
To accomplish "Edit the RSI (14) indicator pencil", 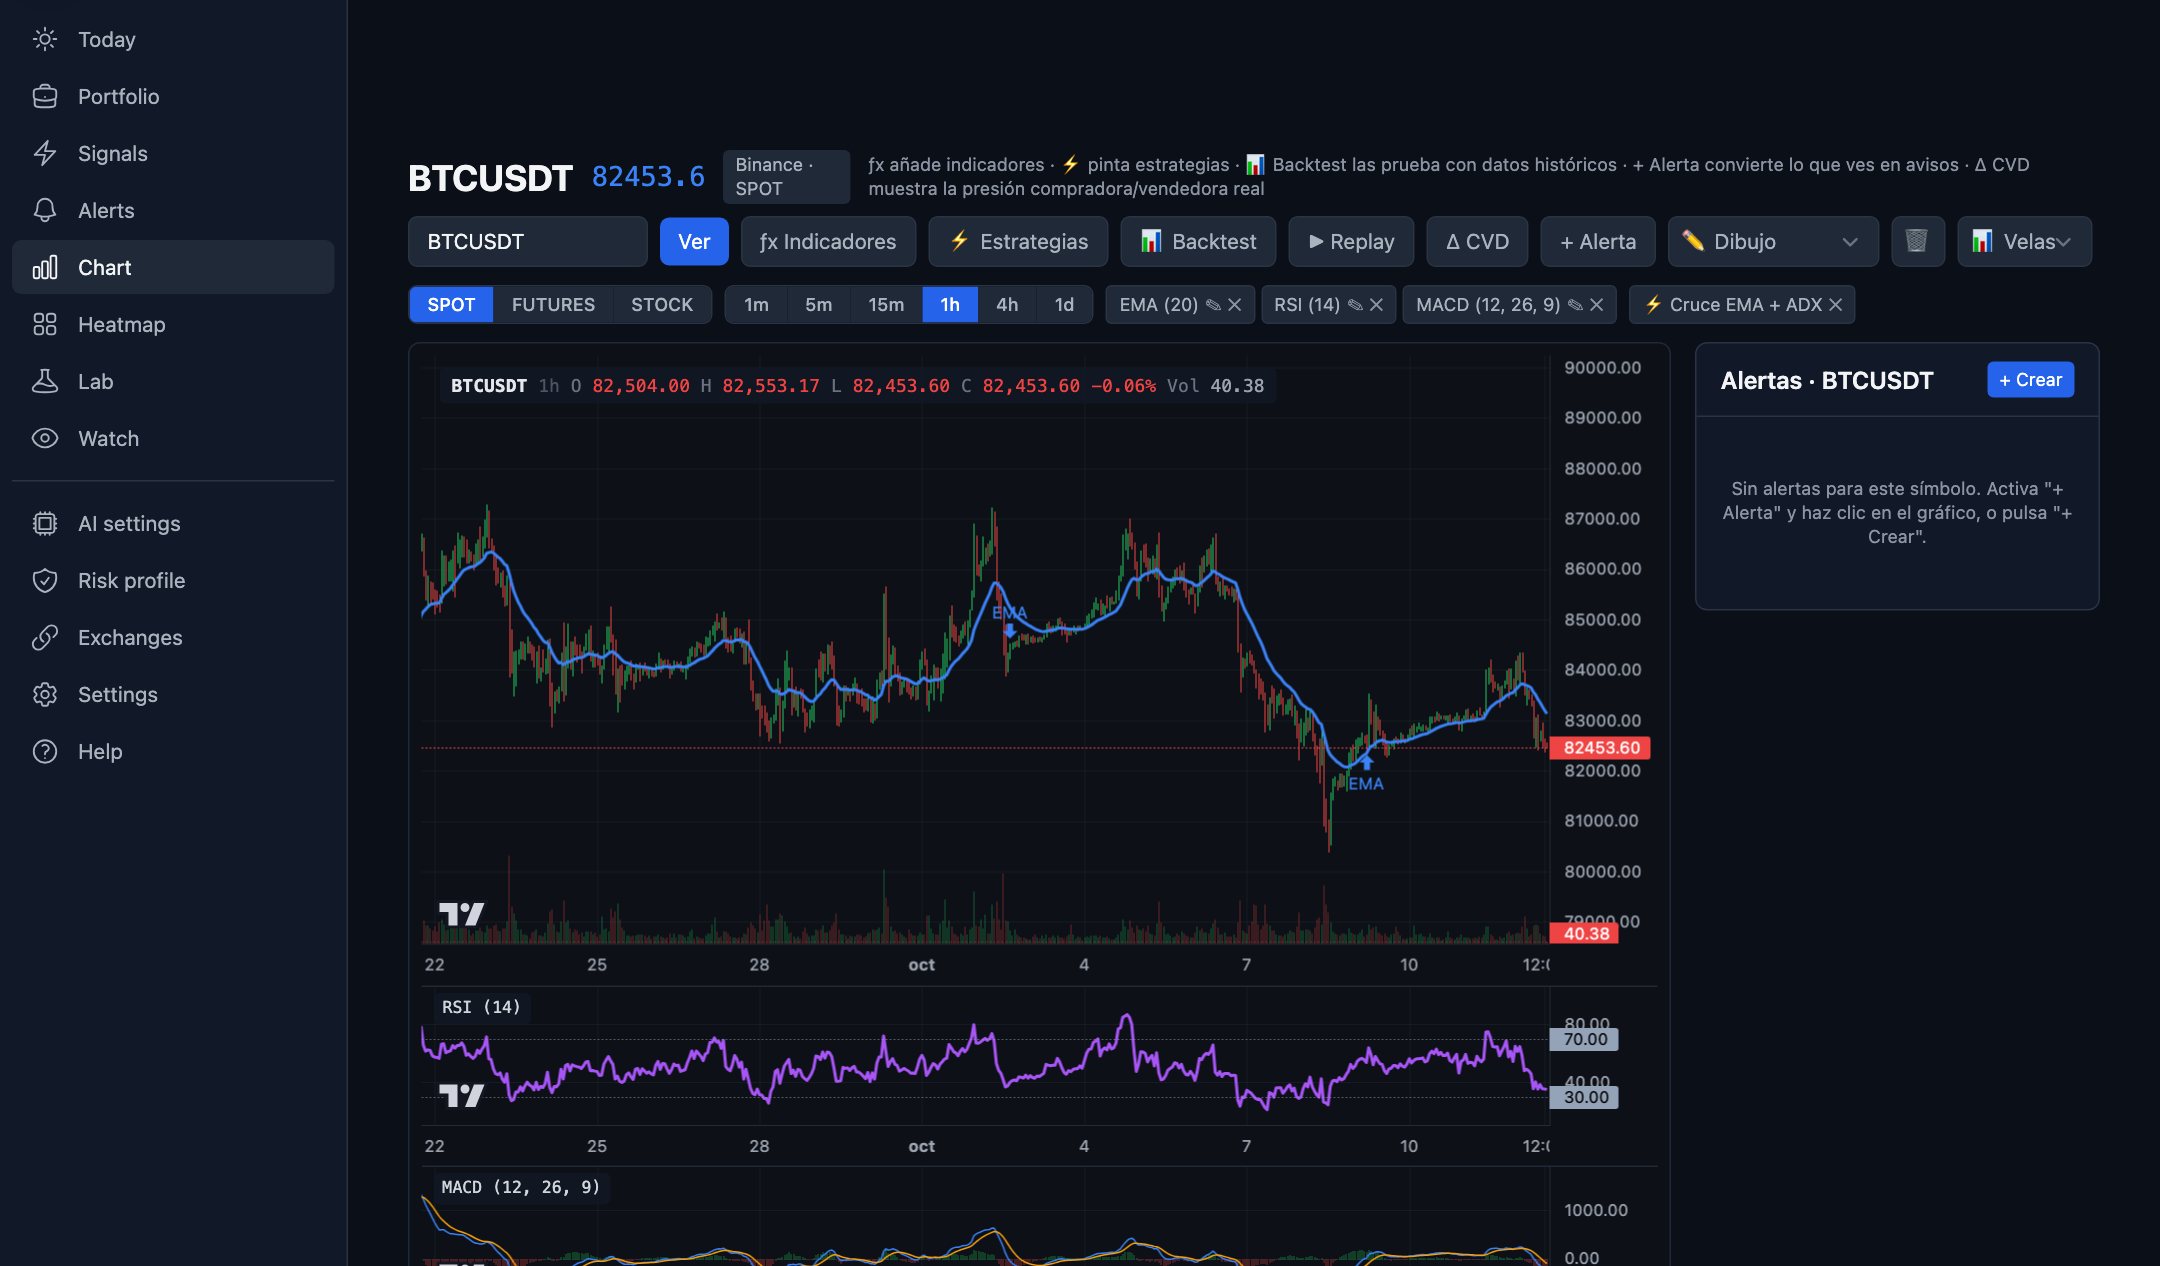I will pos(1355,305).
